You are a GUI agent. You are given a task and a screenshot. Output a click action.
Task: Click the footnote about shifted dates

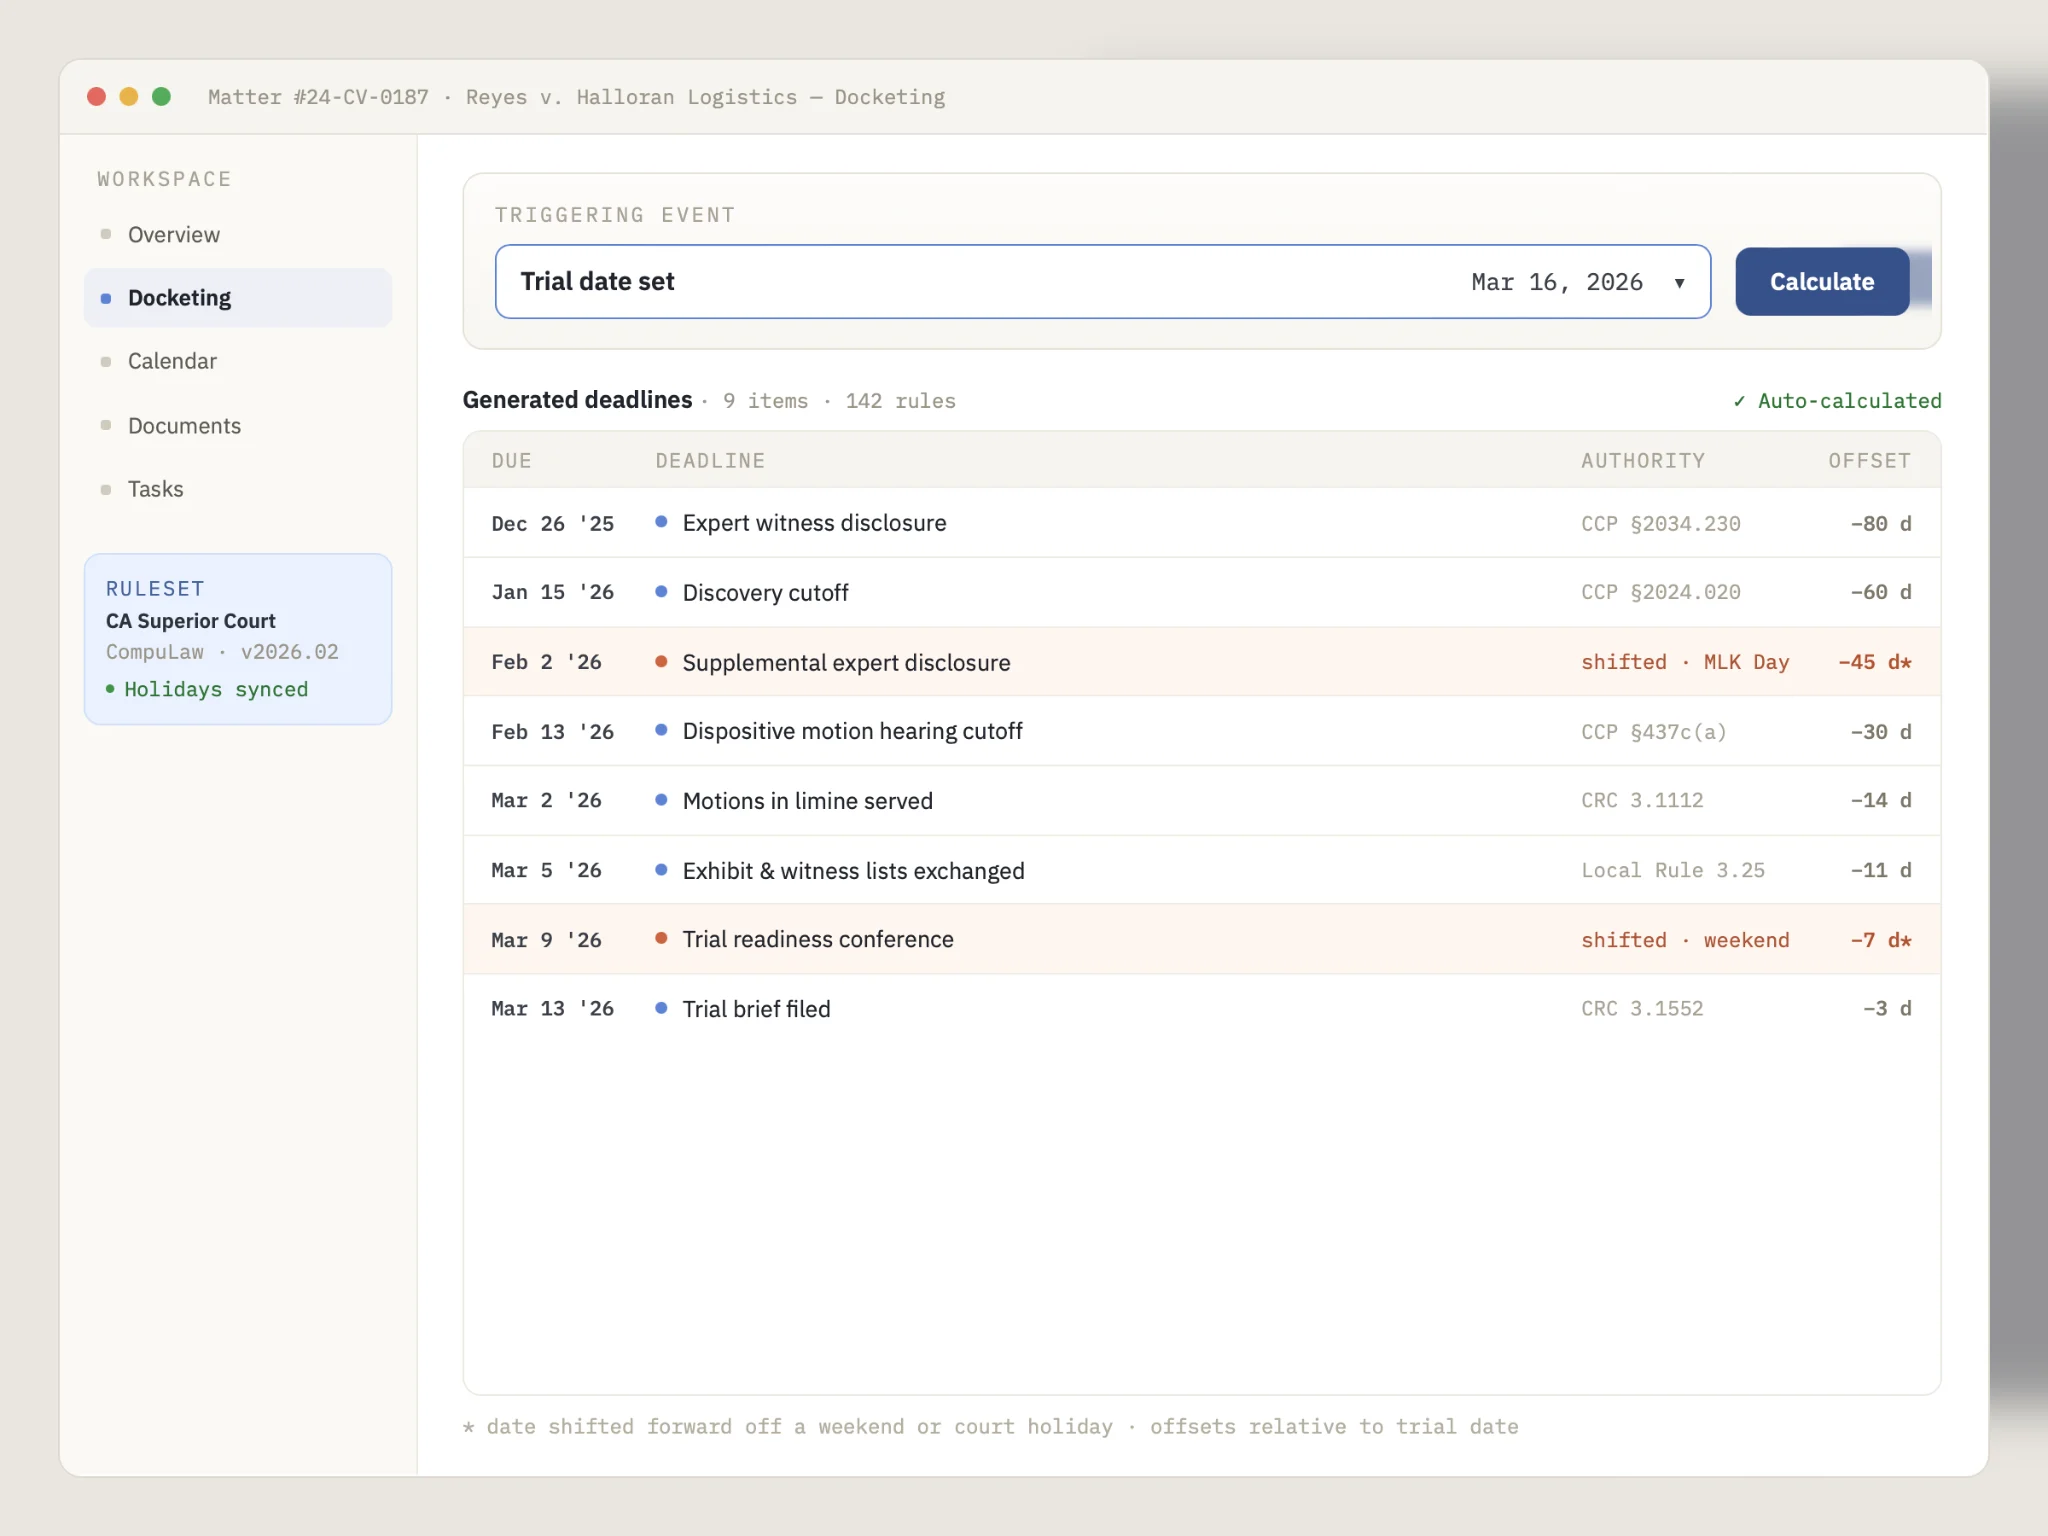pyautogui.click(x=990, y=1427)
